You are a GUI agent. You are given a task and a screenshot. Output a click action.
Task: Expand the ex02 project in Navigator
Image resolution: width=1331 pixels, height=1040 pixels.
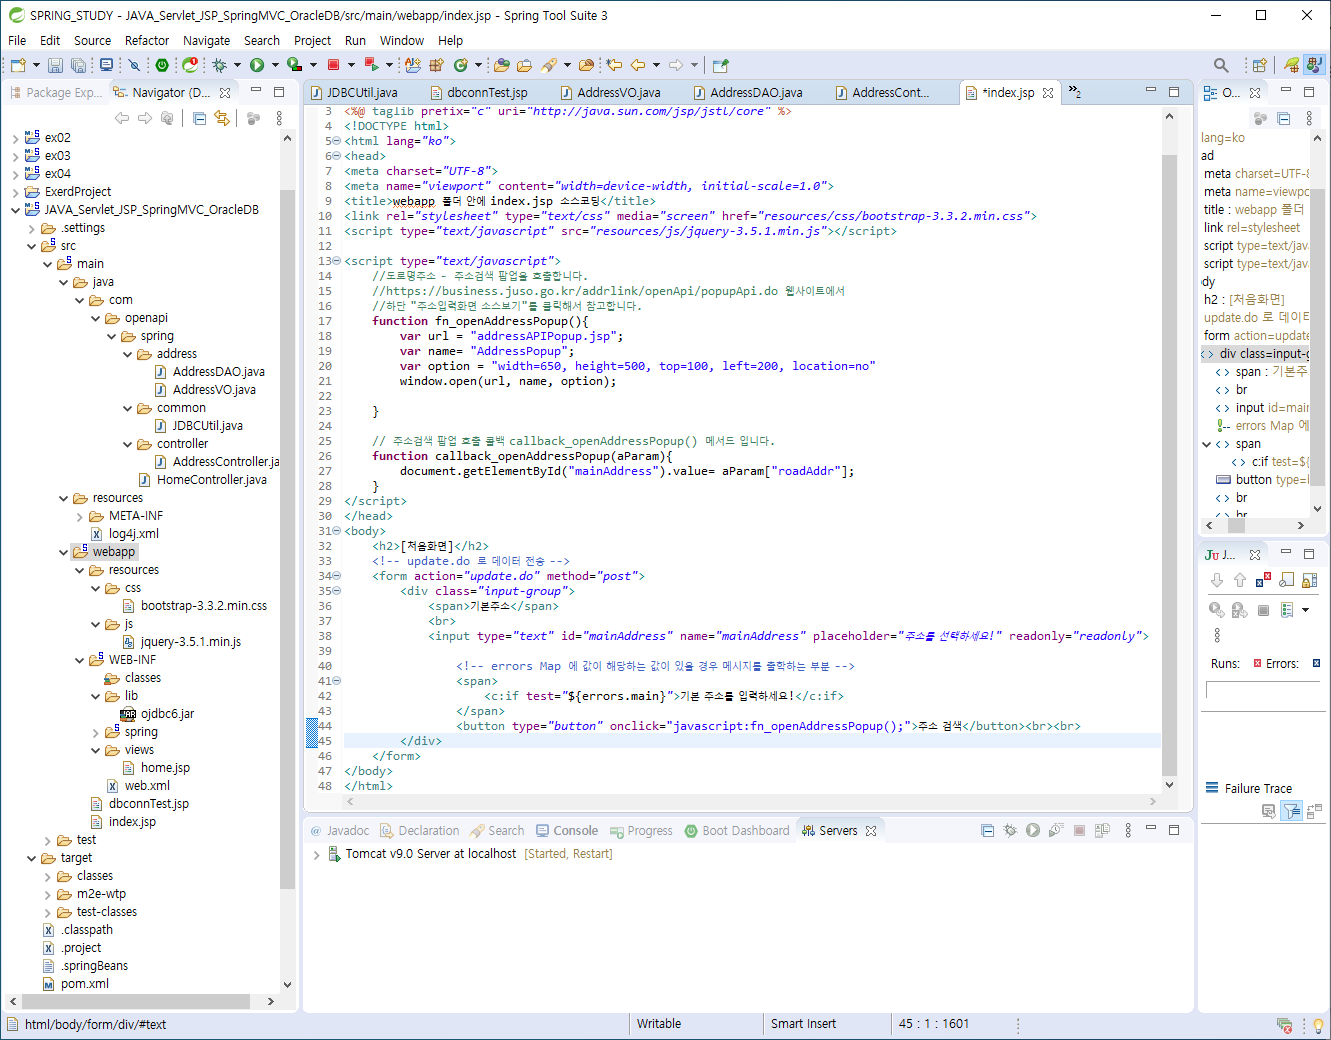(x=15, y=138)
